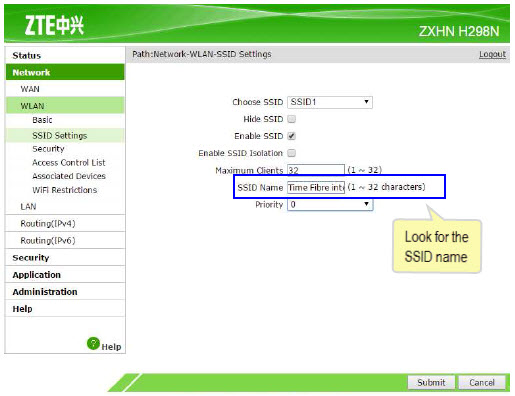This screenshot has width=515, height=396.
Task: Open WiFi Restrictions page
Action: tap(65, 190)
